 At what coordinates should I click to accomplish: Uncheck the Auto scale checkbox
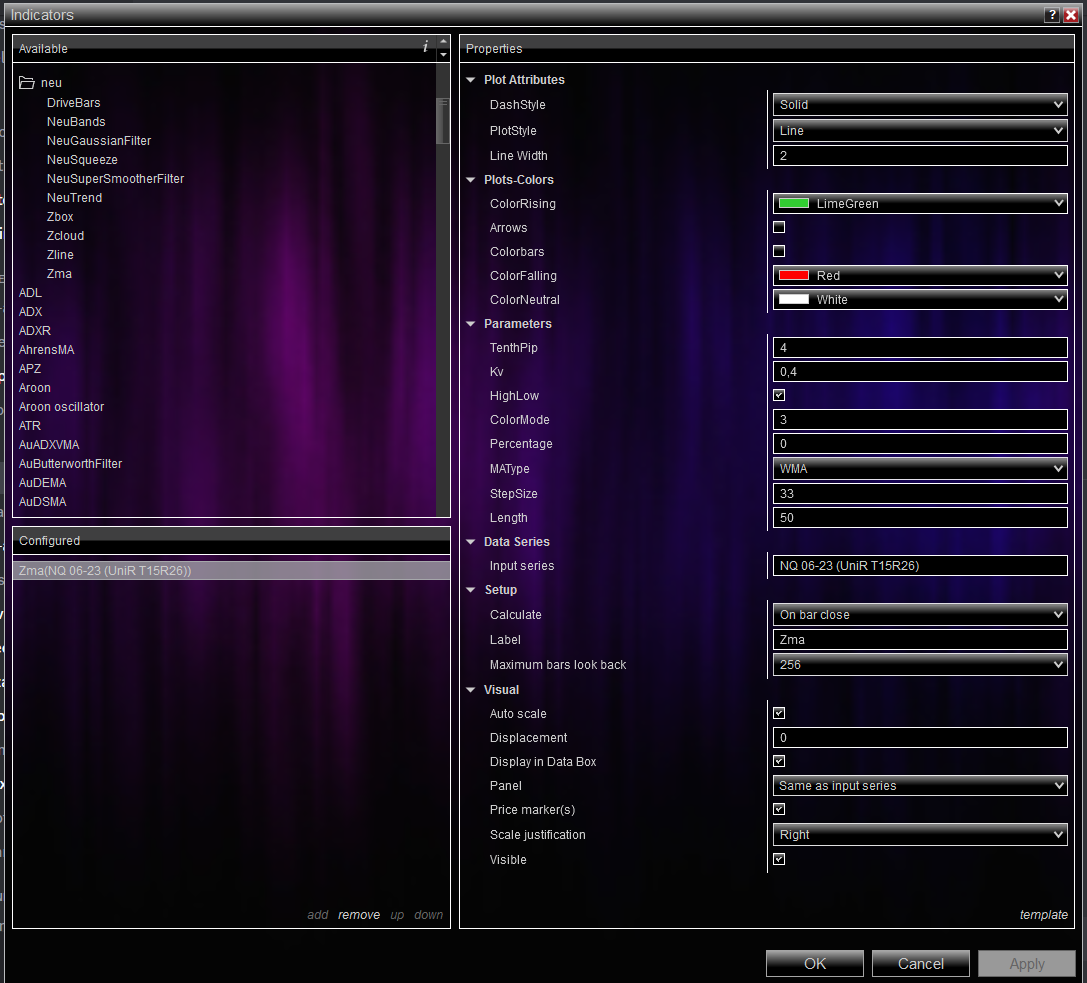(x=779, y=713)
